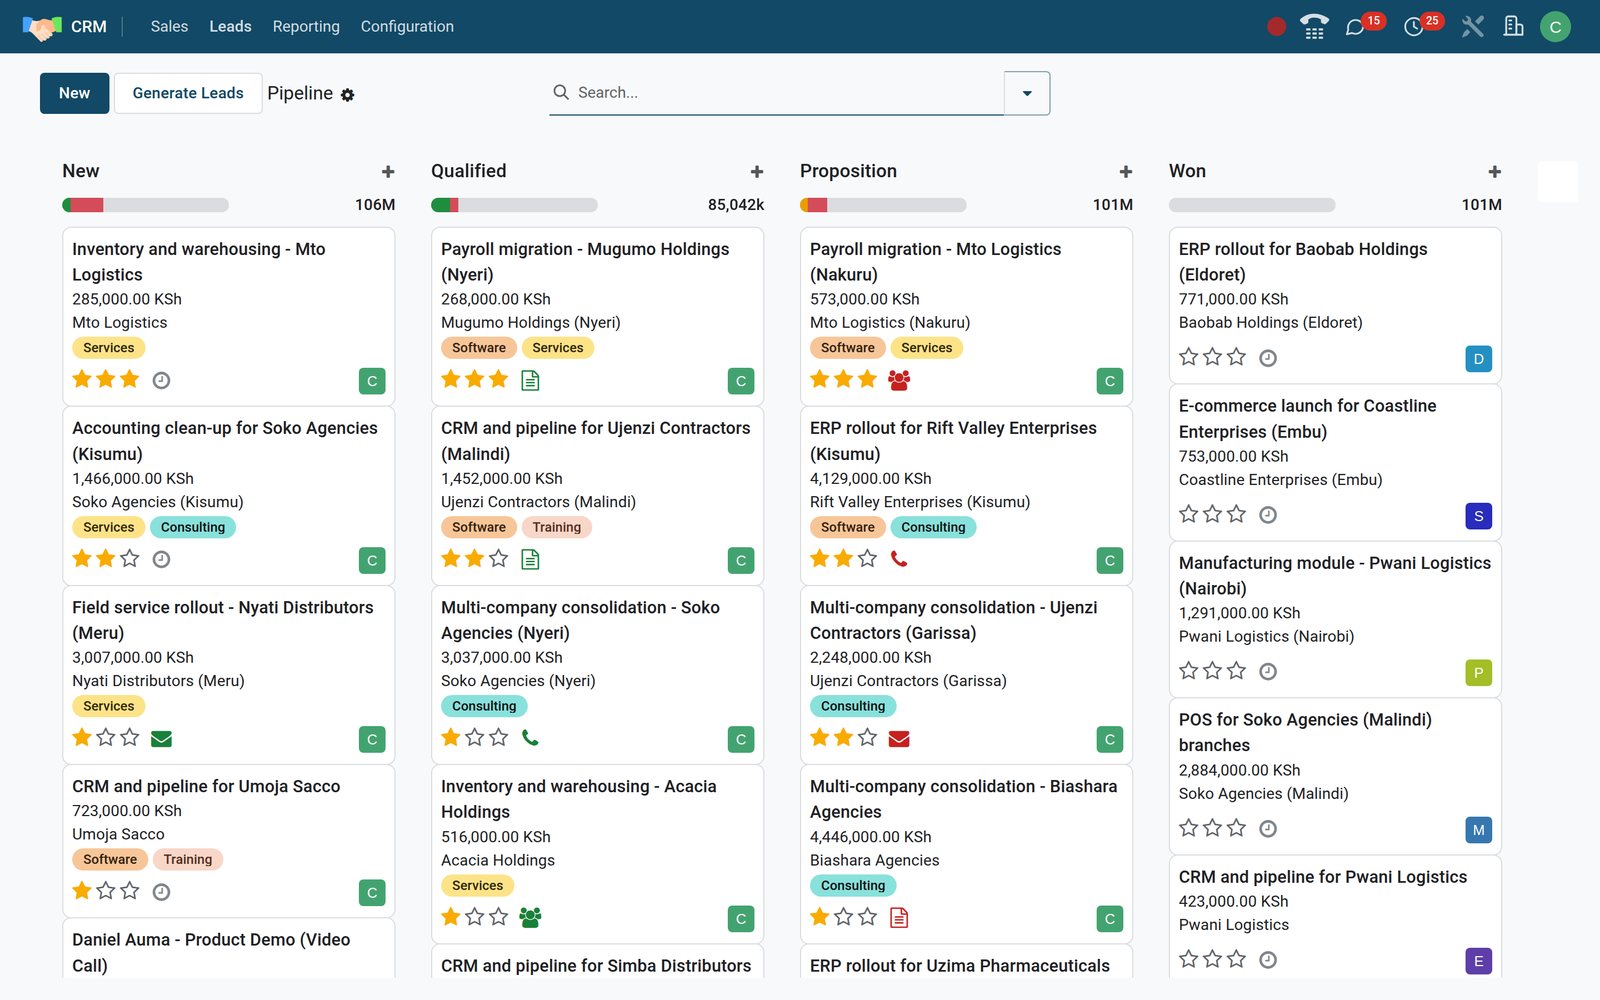Click the red recording indicator icon

[x=1276, y=27]
